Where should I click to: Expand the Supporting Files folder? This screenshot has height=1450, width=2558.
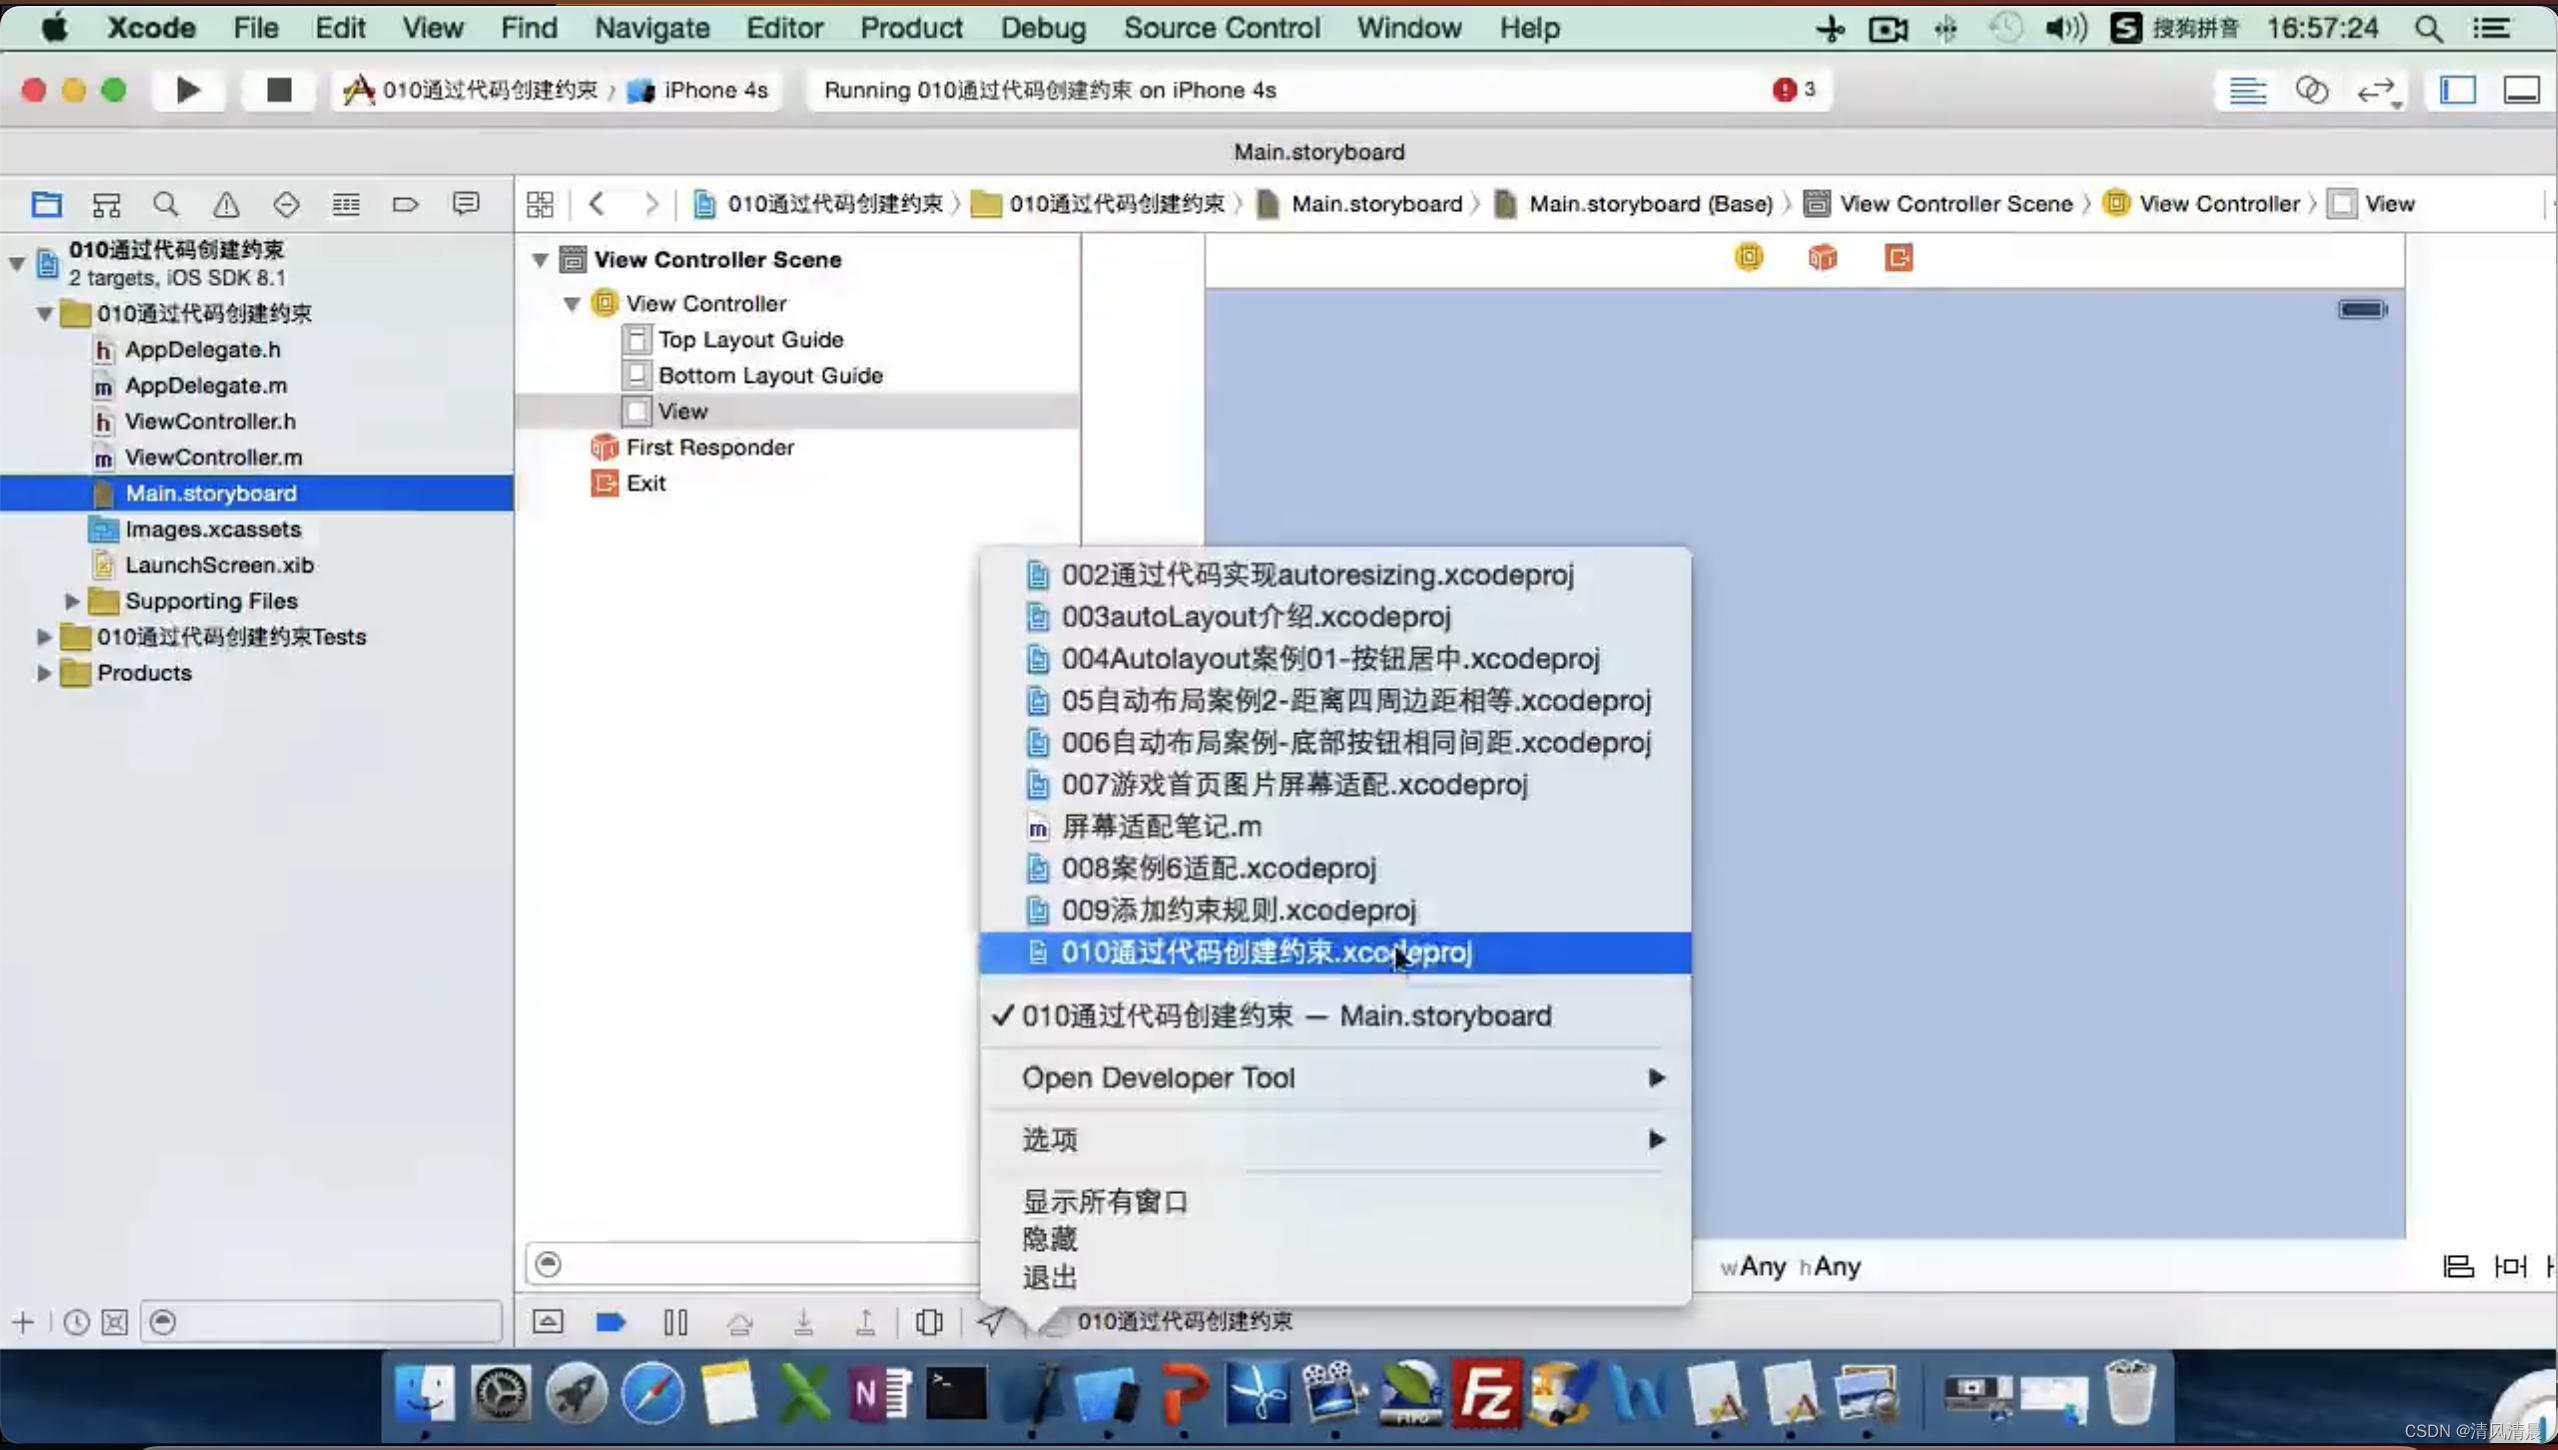pos(72,601)
